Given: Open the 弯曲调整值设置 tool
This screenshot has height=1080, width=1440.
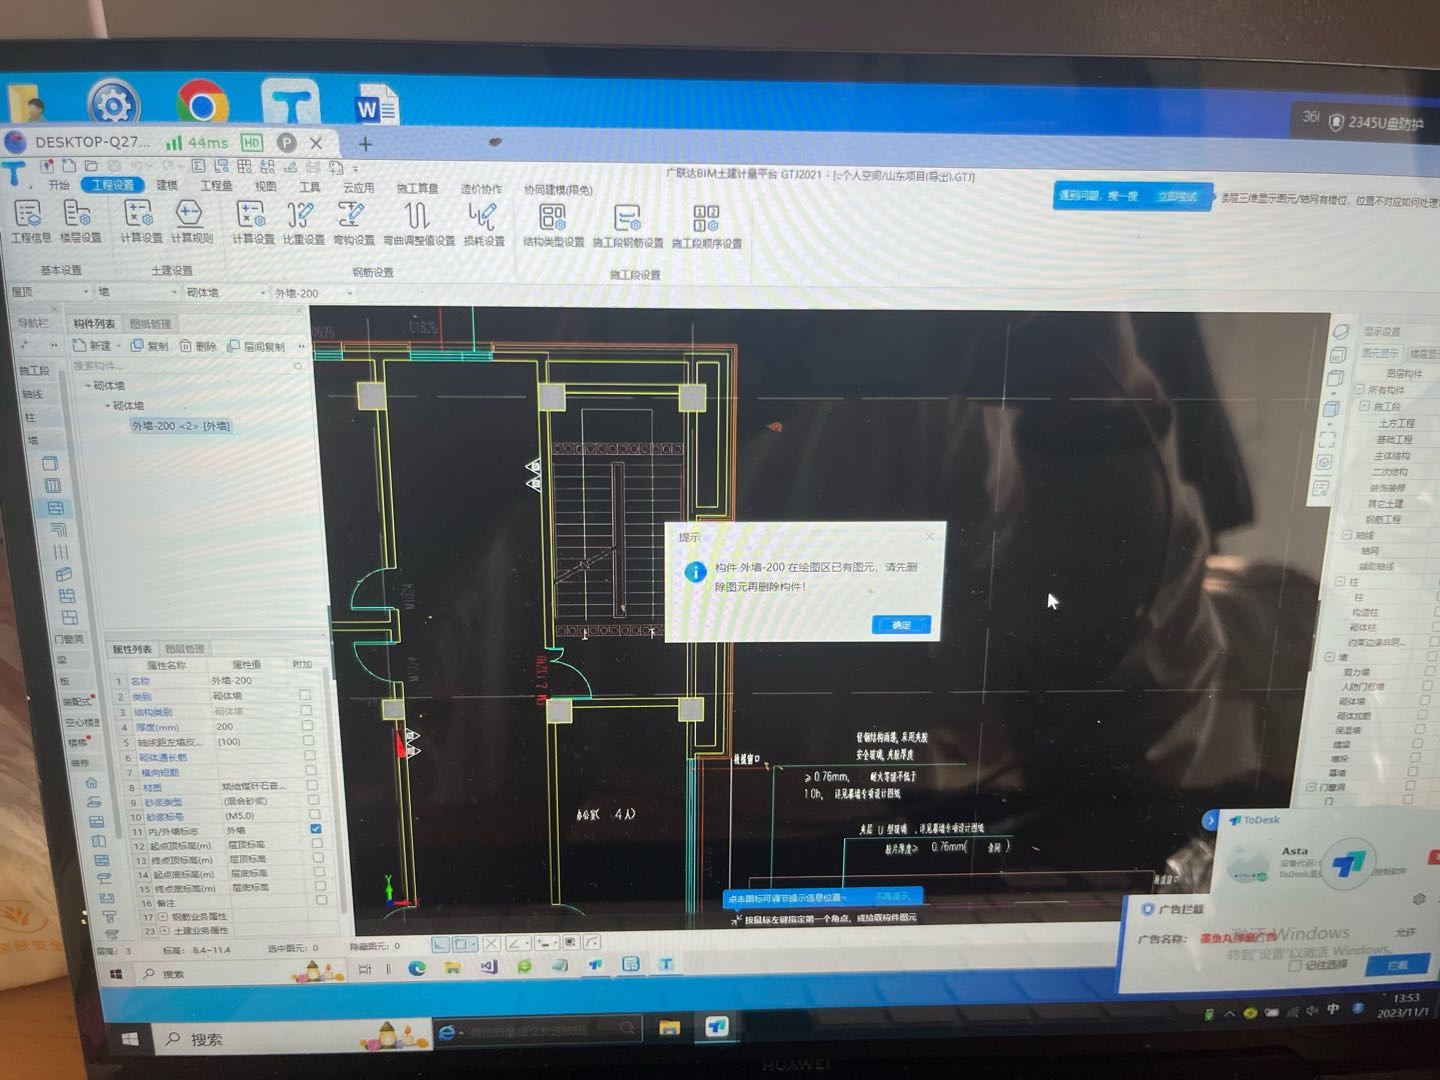Looking at the screenshot, I should [418, 223].
